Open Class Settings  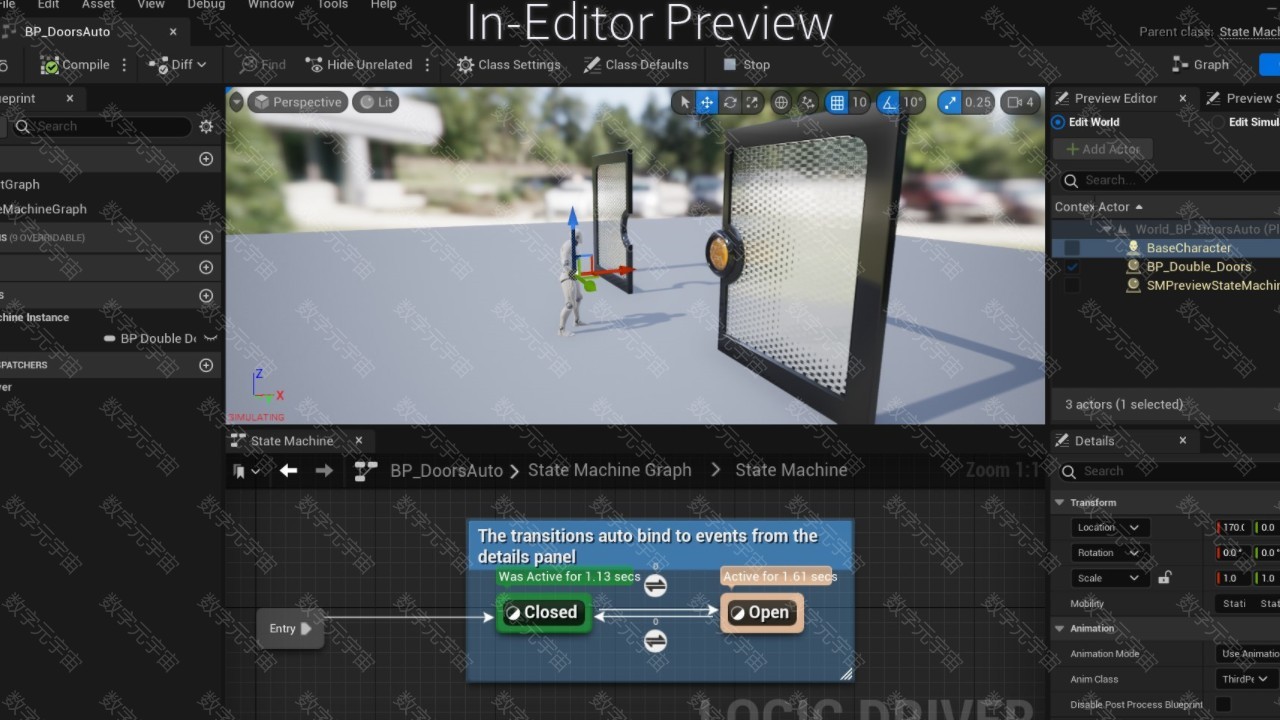(x=508, y=64)
